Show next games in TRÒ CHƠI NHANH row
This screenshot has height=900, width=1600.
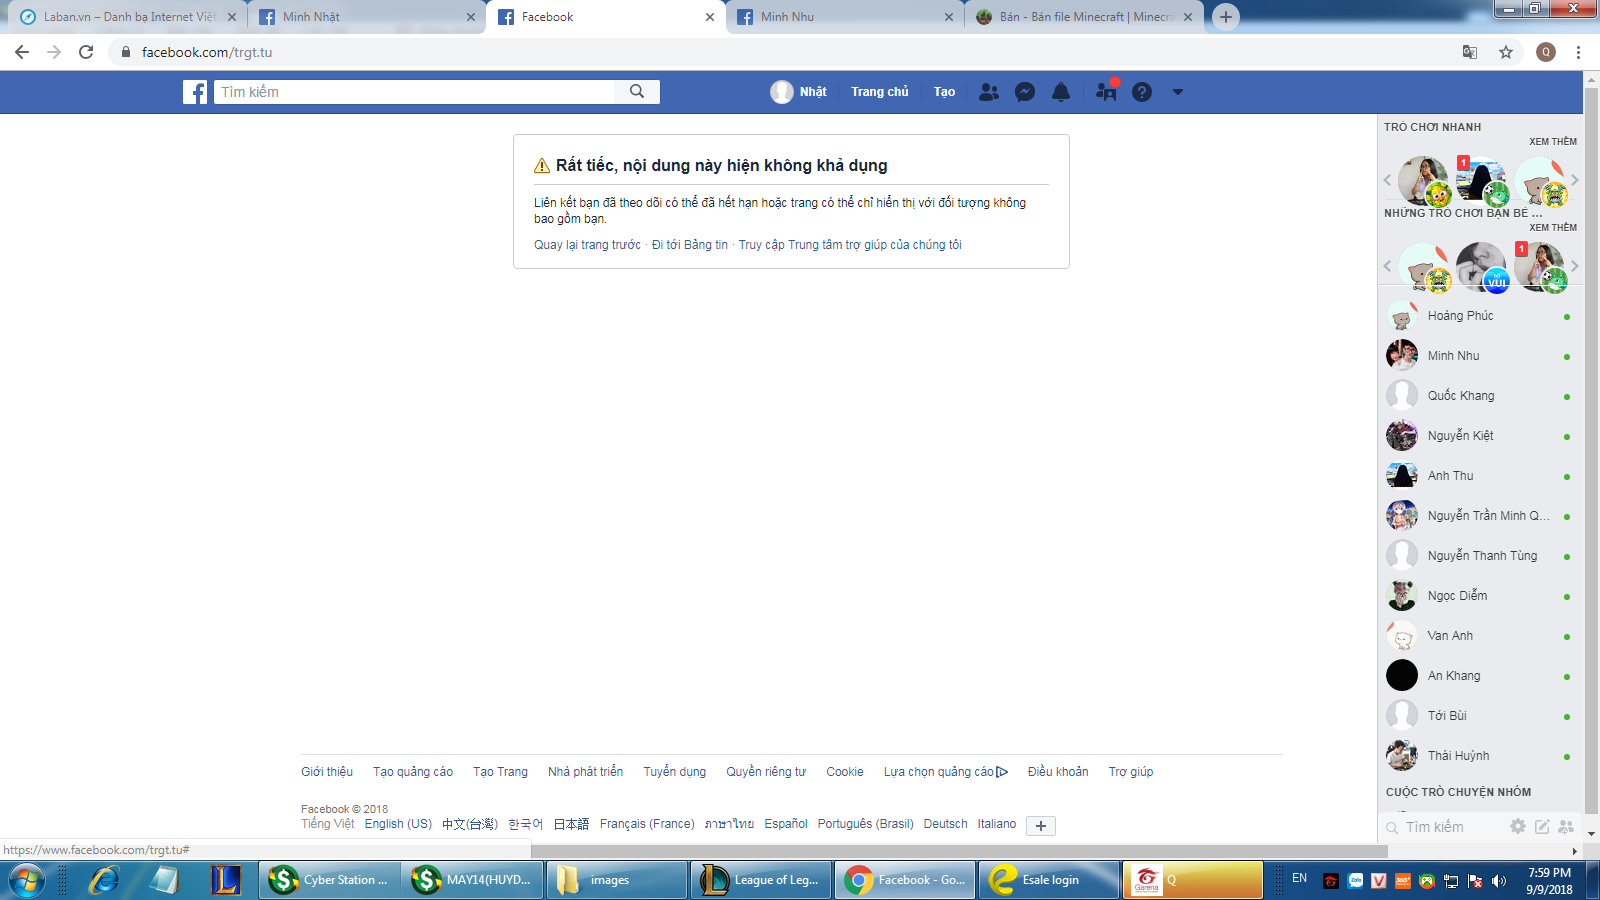pos(1574,180)
